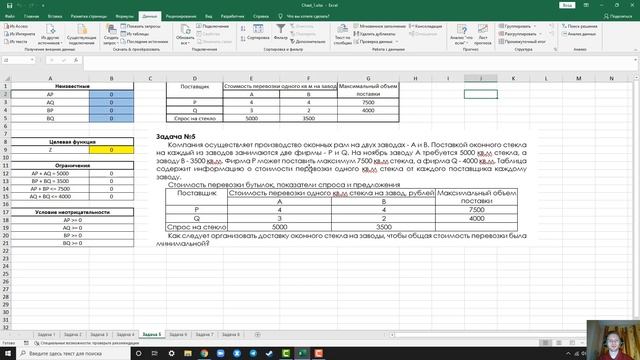This screenshot has height=360, width=640.
Task: Open 'Обновить все' dropdown
Action: click(x=185, y=34)
